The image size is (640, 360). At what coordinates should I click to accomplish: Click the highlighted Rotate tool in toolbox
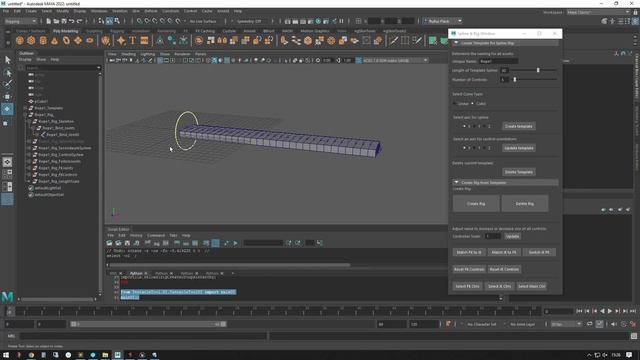pos(7,109)
